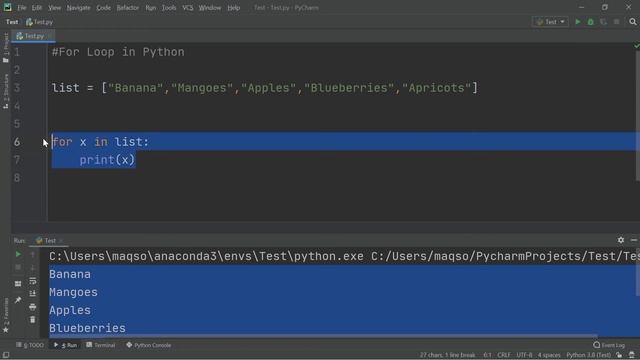Restore layout icon in Run panel

tap(18, 284)
